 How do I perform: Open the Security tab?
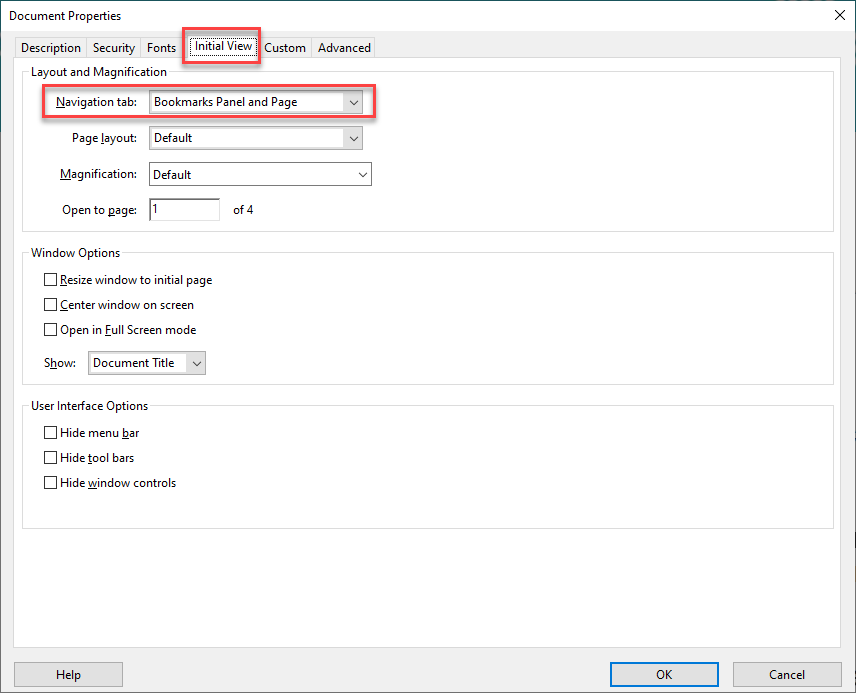113,47
